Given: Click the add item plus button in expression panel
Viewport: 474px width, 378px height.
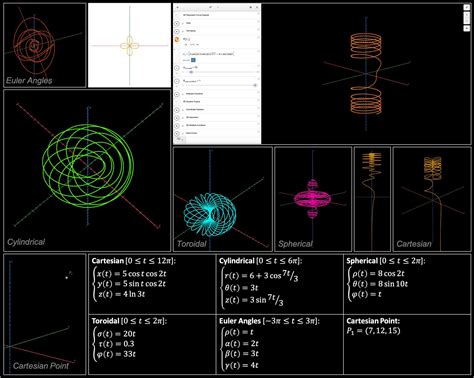Looking at the screenshot, I should 177,7.
